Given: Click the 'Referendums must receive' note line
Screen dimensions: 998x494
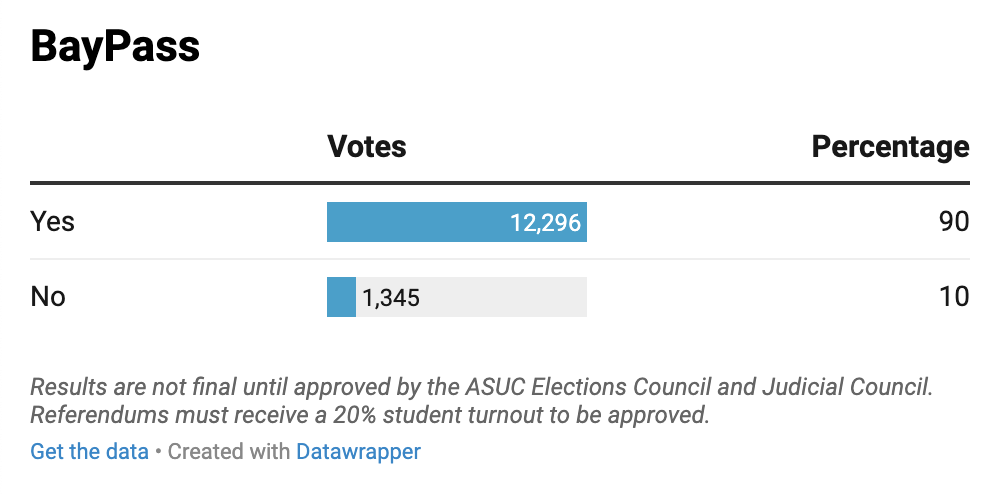Looking at the screenshot, I should [370, 415].
